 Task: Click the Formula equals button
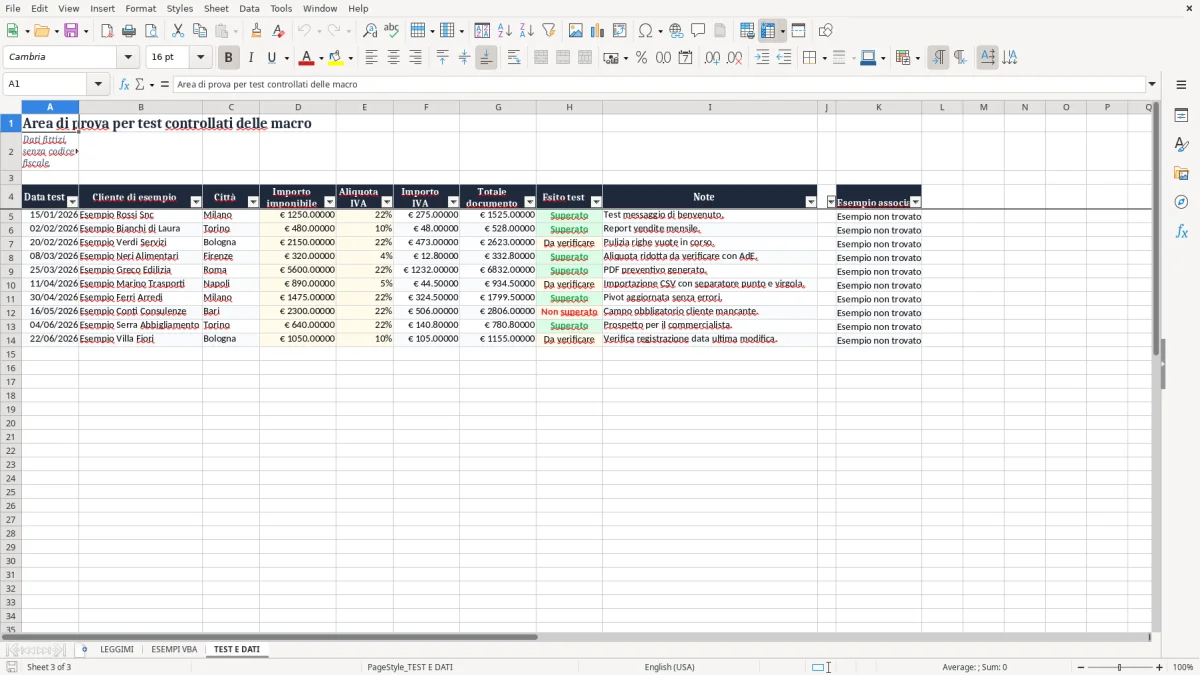pos(165,84)
